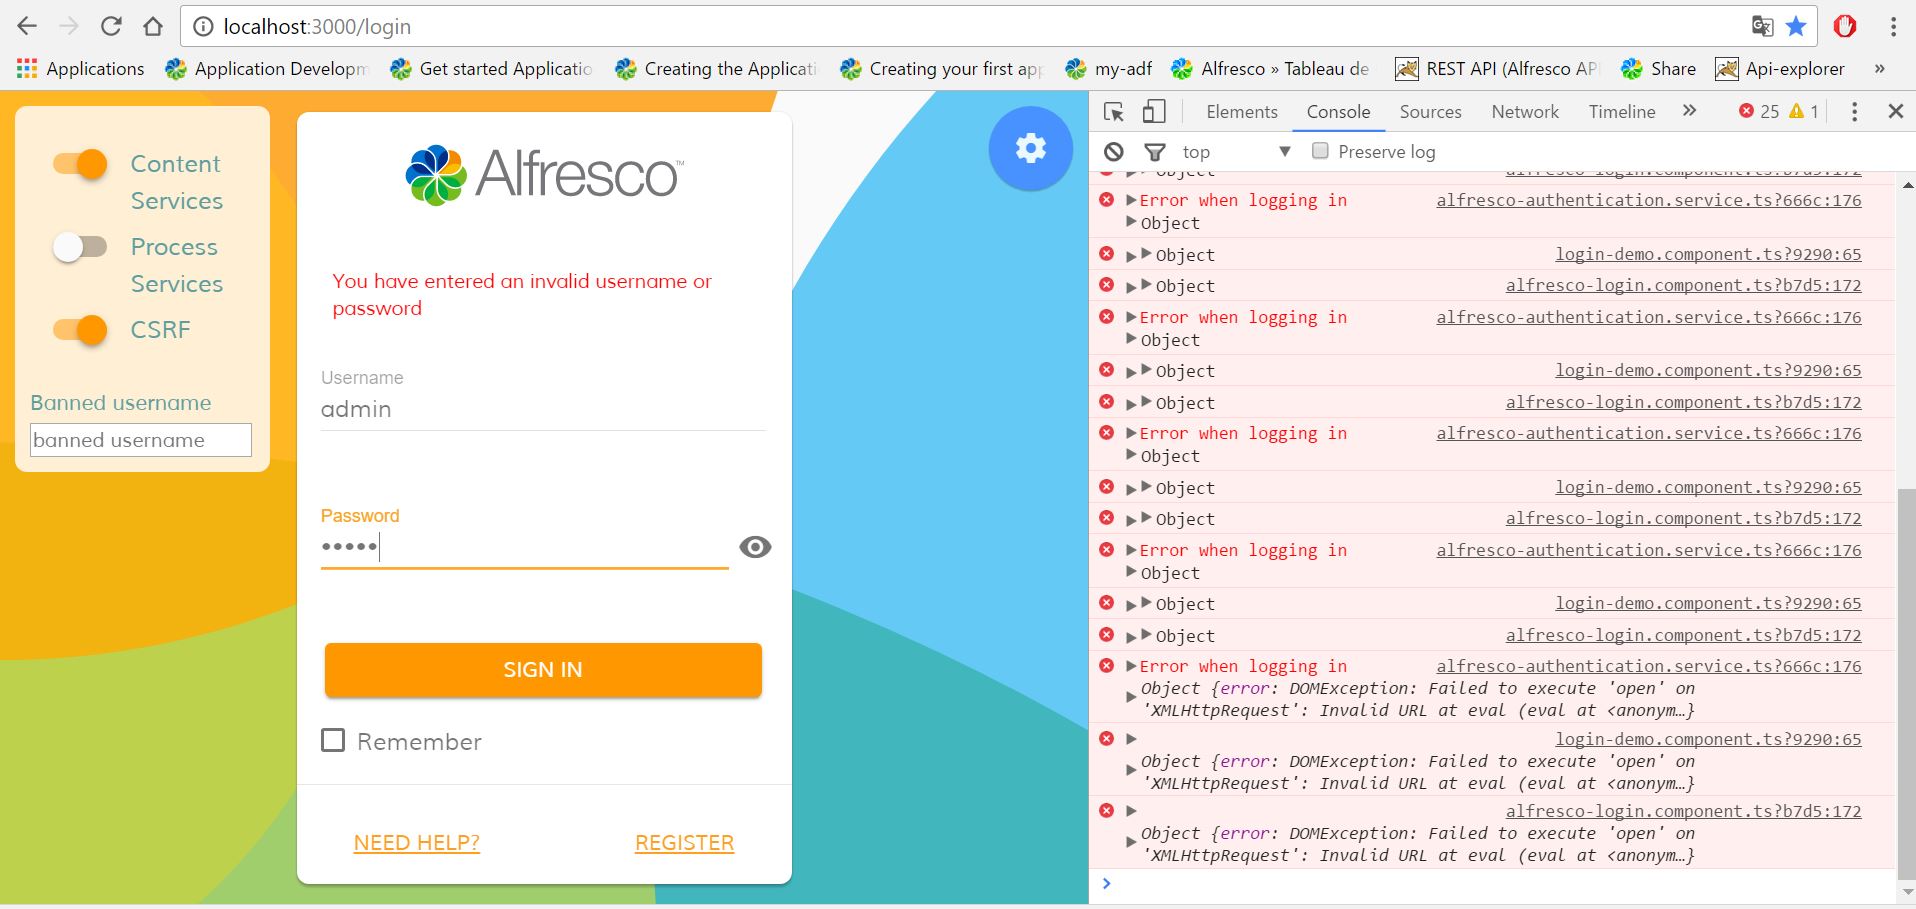
Task: Click the 'Banned username' label
Action: point(121,403)
